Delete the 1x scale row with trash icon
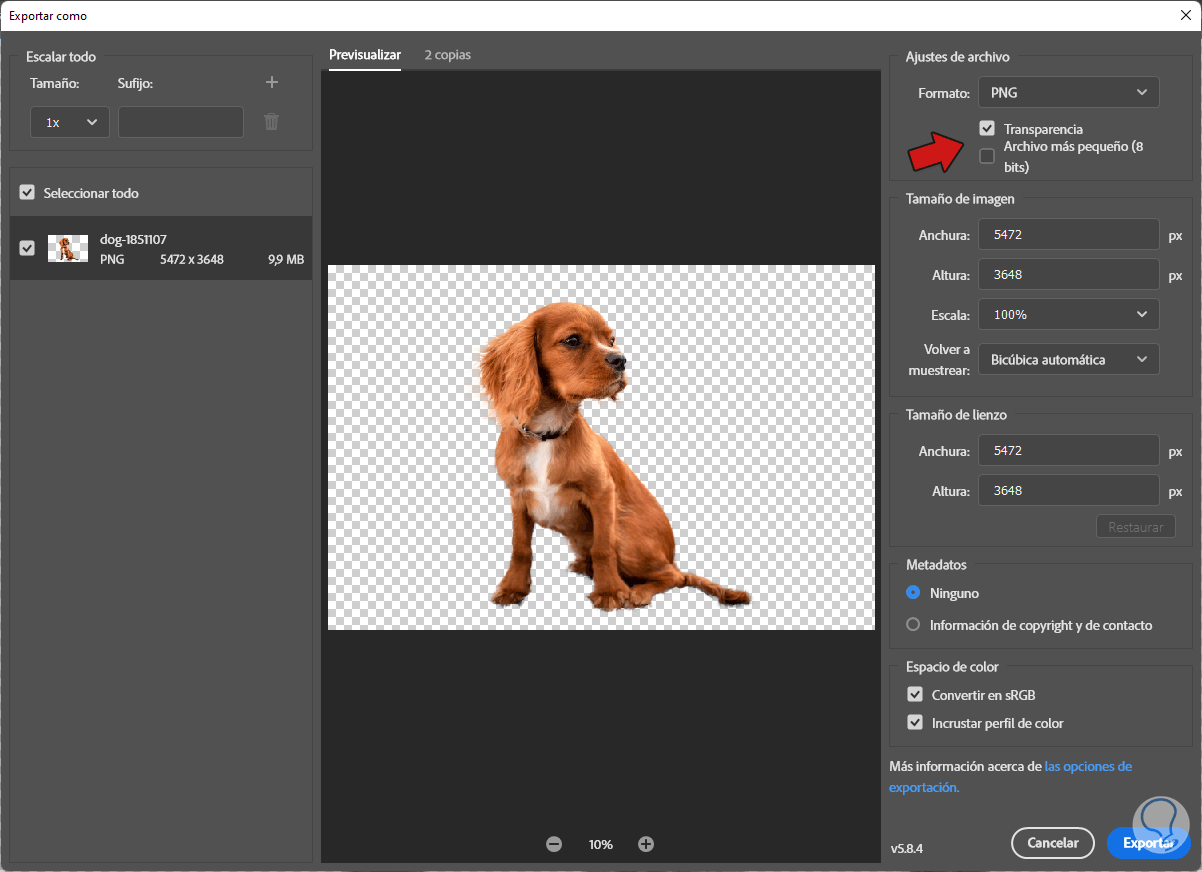The image size is (1202, 872). click(x=271, y=122)
